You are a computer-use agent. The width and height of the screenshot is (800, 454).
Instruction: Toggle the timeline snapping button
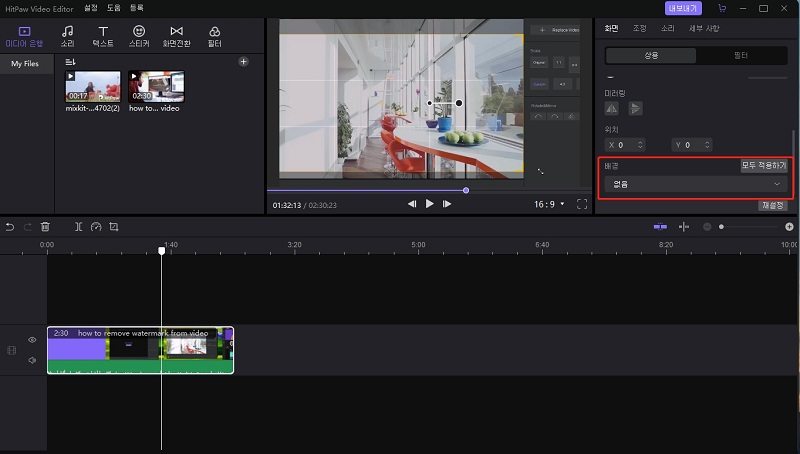660,227
